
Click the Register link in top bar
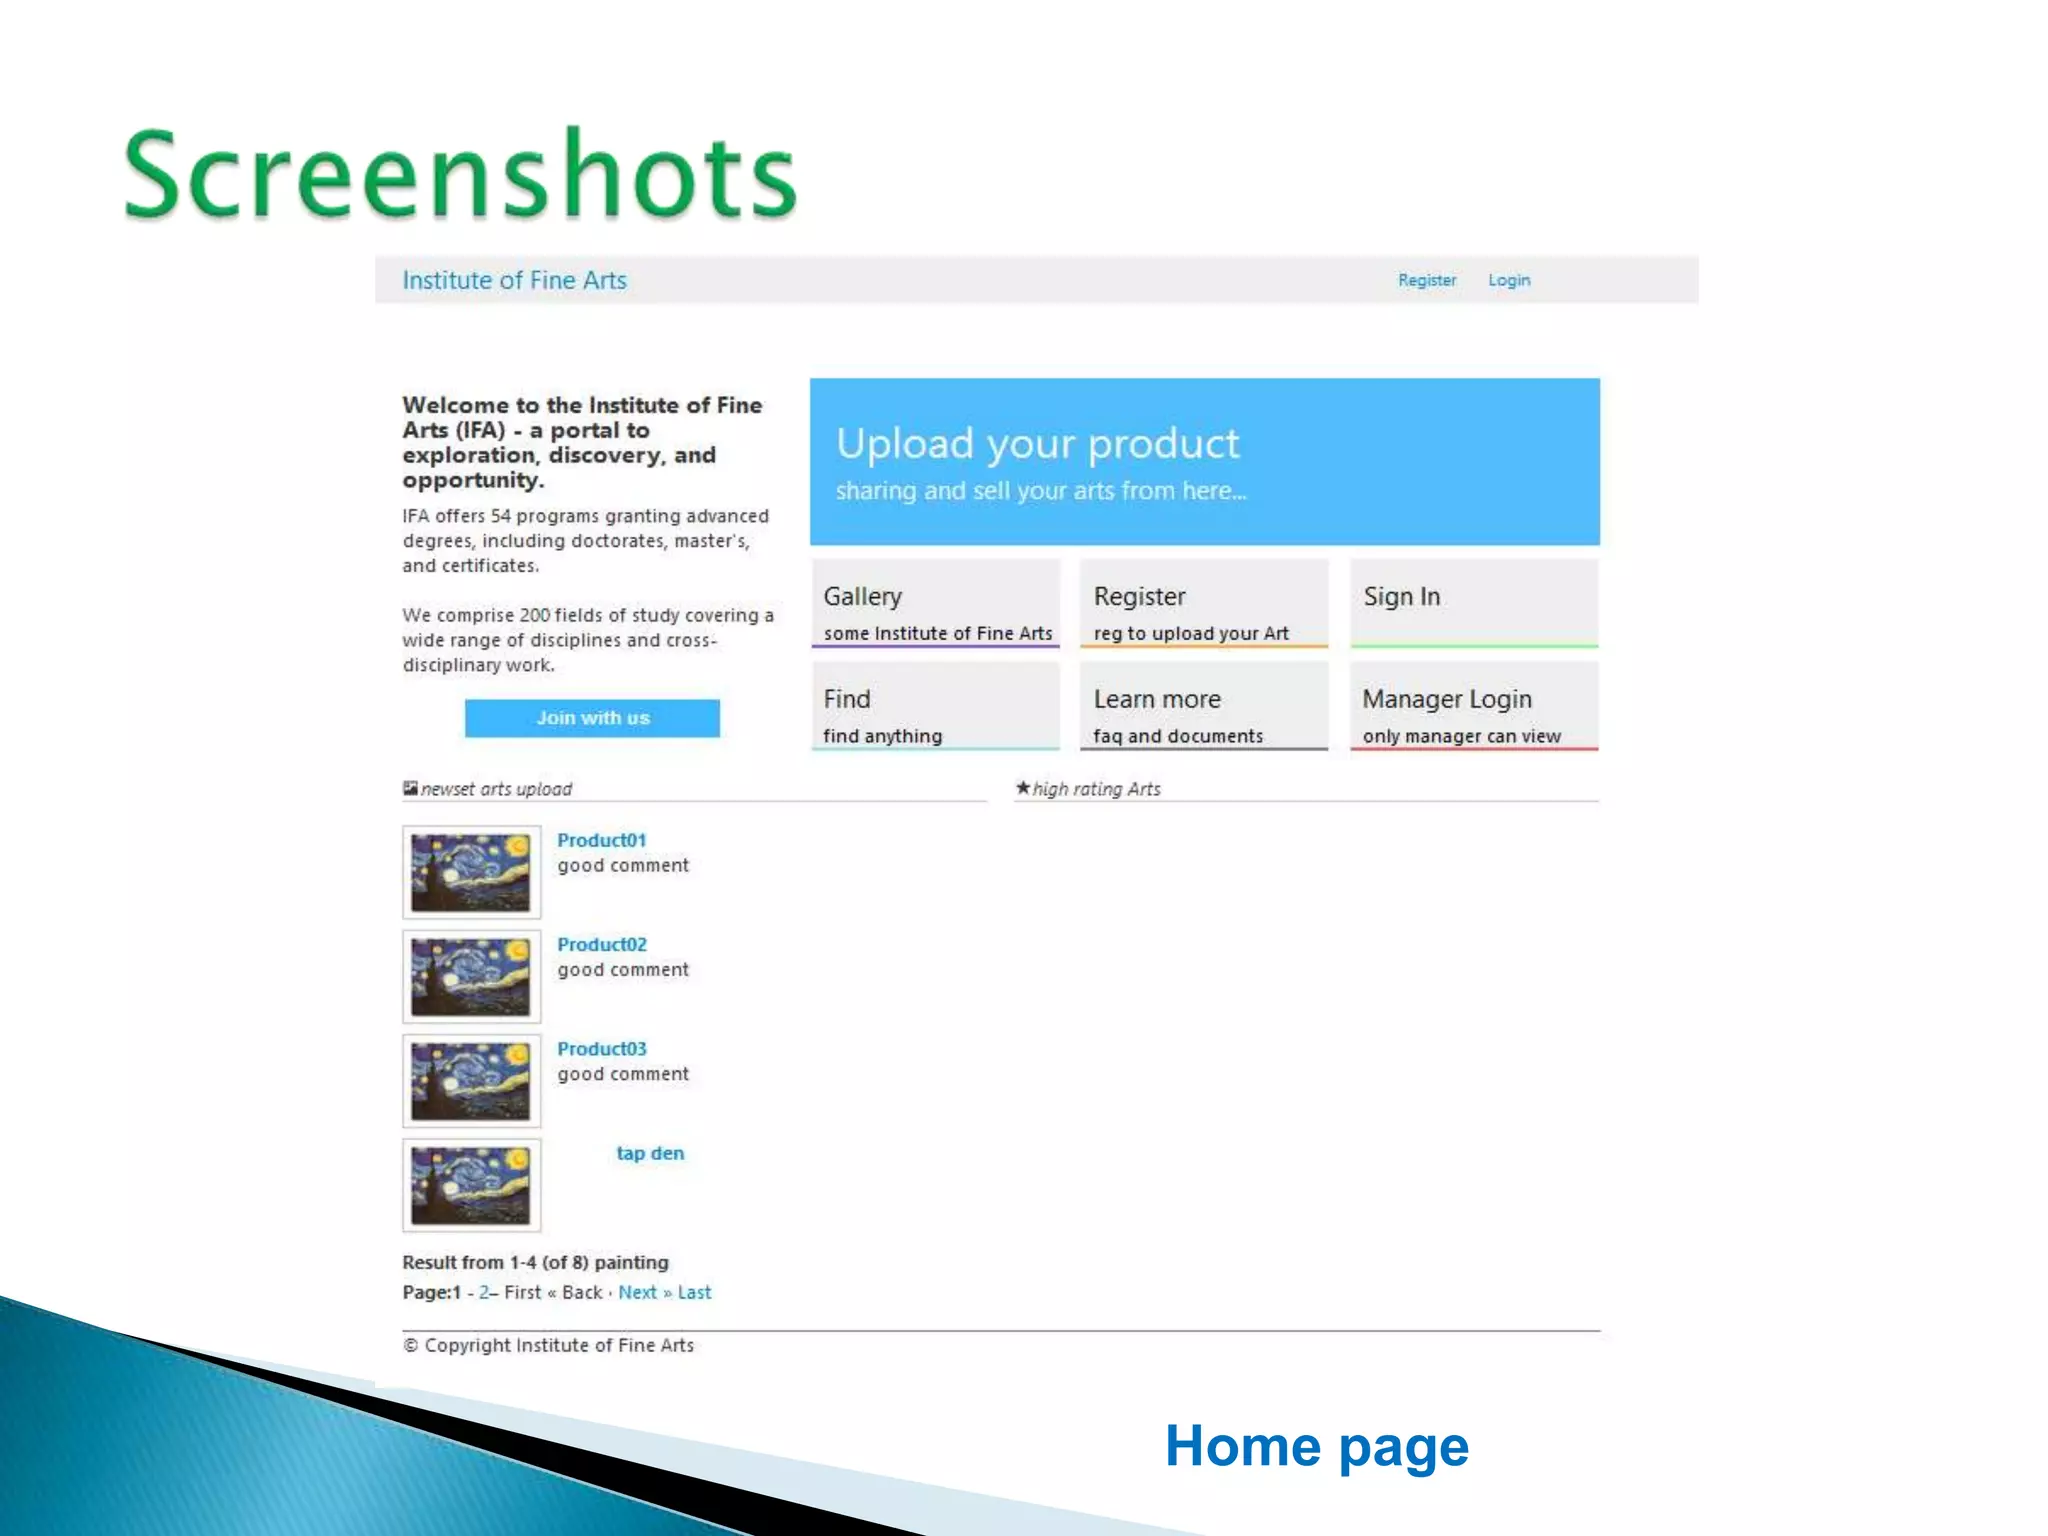pyautogui.click(x=1427, y=280)
